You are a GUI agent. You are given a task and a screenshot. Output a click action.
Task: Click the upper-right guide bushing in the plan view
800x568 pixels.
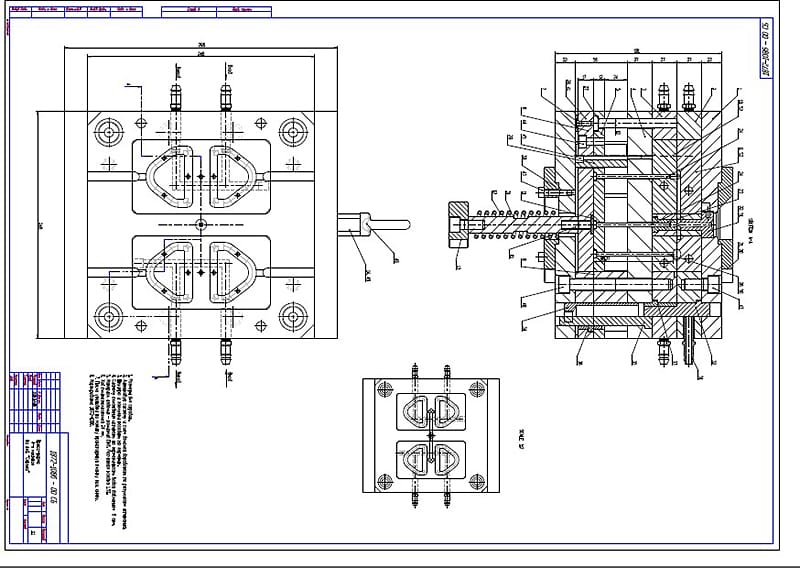291,131
